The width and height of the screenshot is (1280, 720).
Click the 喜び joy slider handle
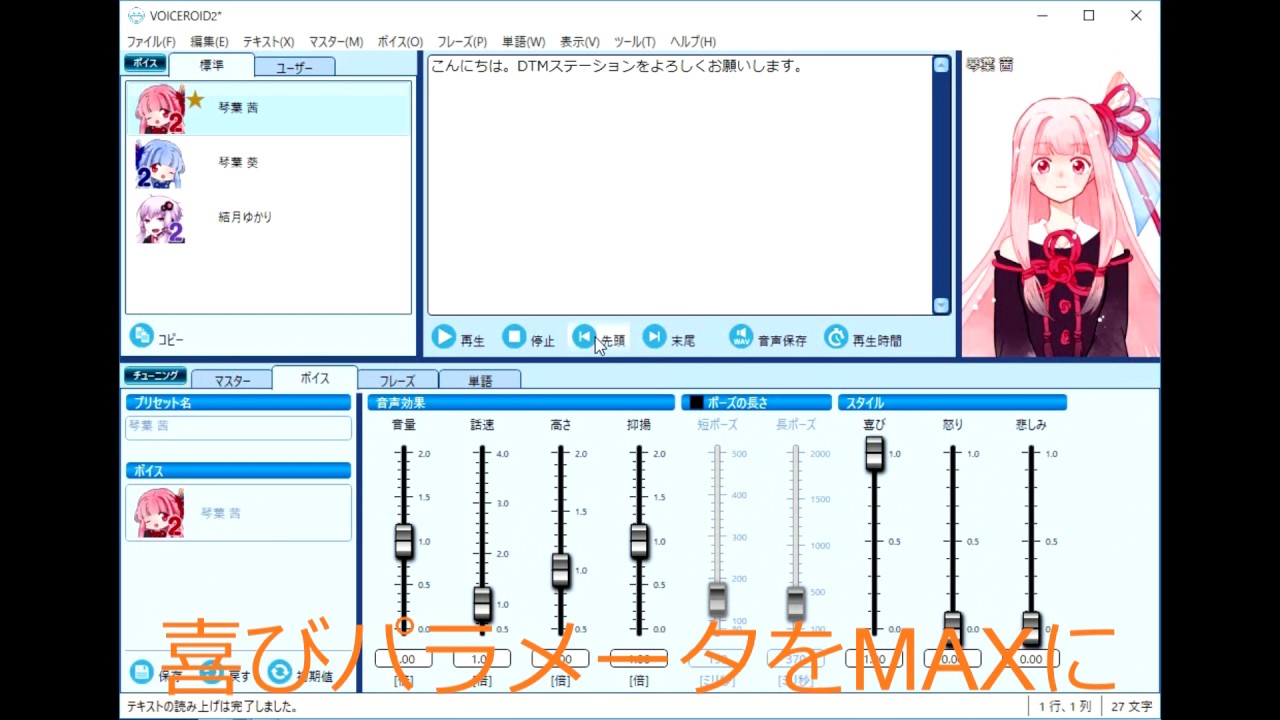click(x=874, y=453)
